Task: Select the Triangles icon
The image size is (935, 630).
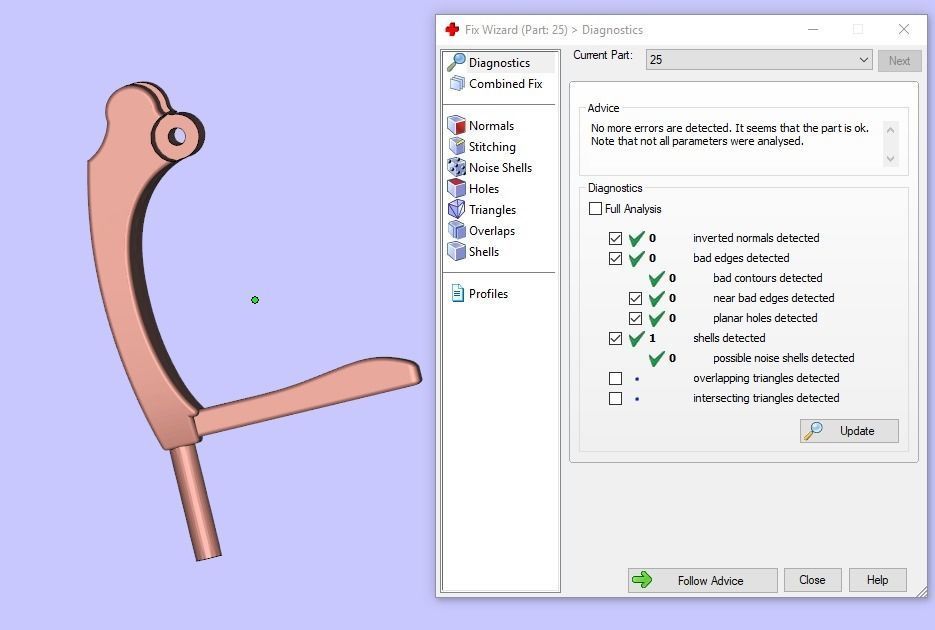Action: 456,209
